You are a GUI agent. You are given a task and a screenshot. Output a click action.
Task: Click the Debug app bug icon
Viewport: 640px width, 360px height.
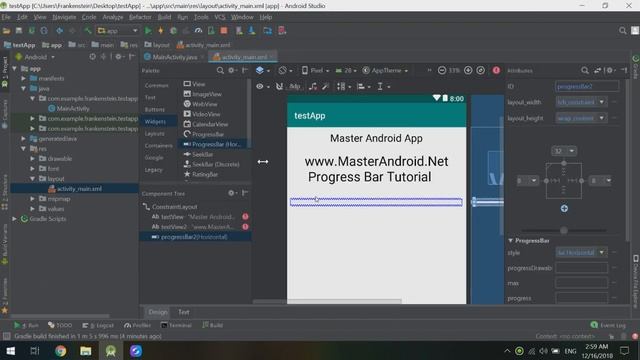(173, 31)
